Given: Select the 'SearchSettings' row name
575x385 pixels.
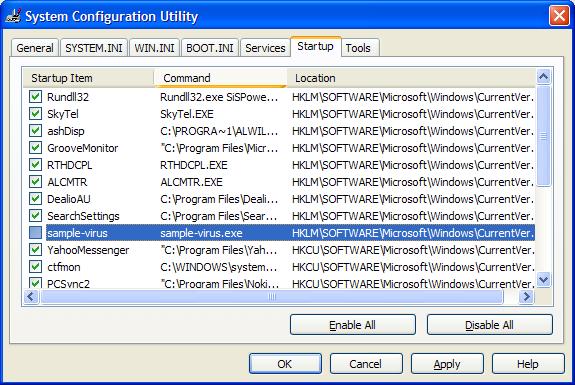Looking at the screenshot, I should (83, 216).
